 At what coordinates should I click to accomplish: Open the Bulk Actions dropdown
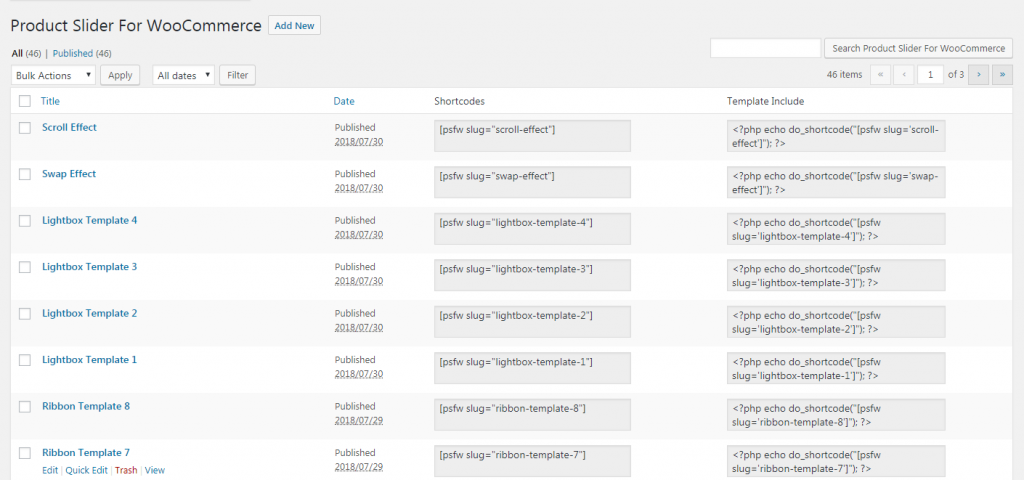54,75
